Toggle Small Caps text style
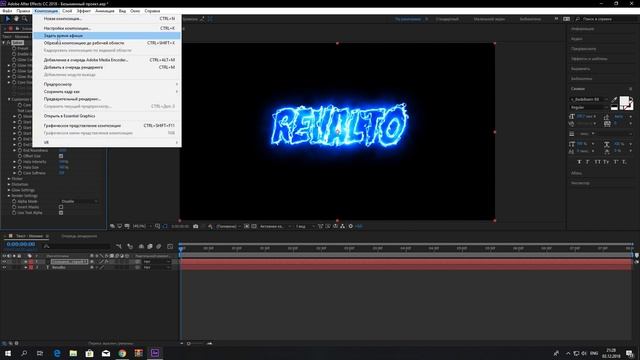 [606, 162]
